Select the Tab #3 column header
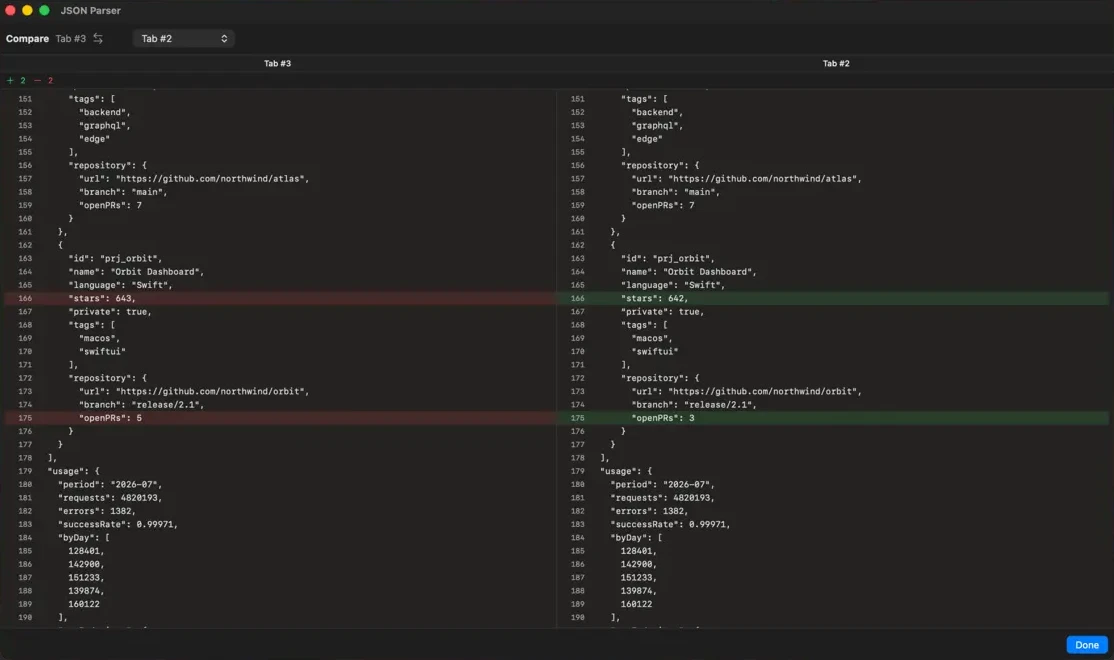Viewport: 1114px width, 660px height. point(277,63)
